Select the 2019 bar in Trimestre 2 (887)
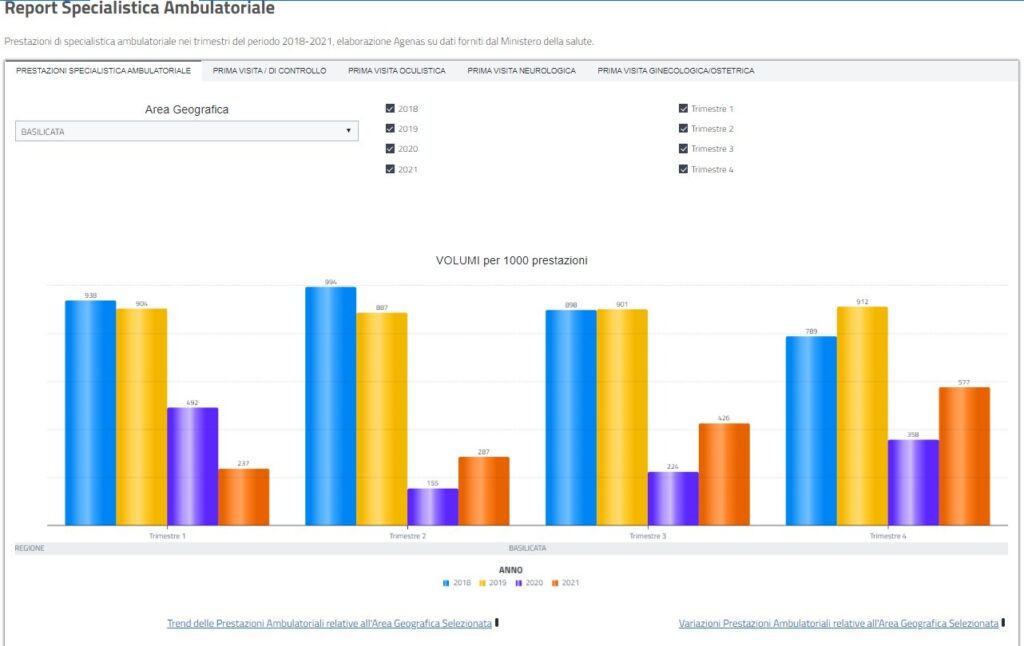1024x646 pixels. (382, 419)
